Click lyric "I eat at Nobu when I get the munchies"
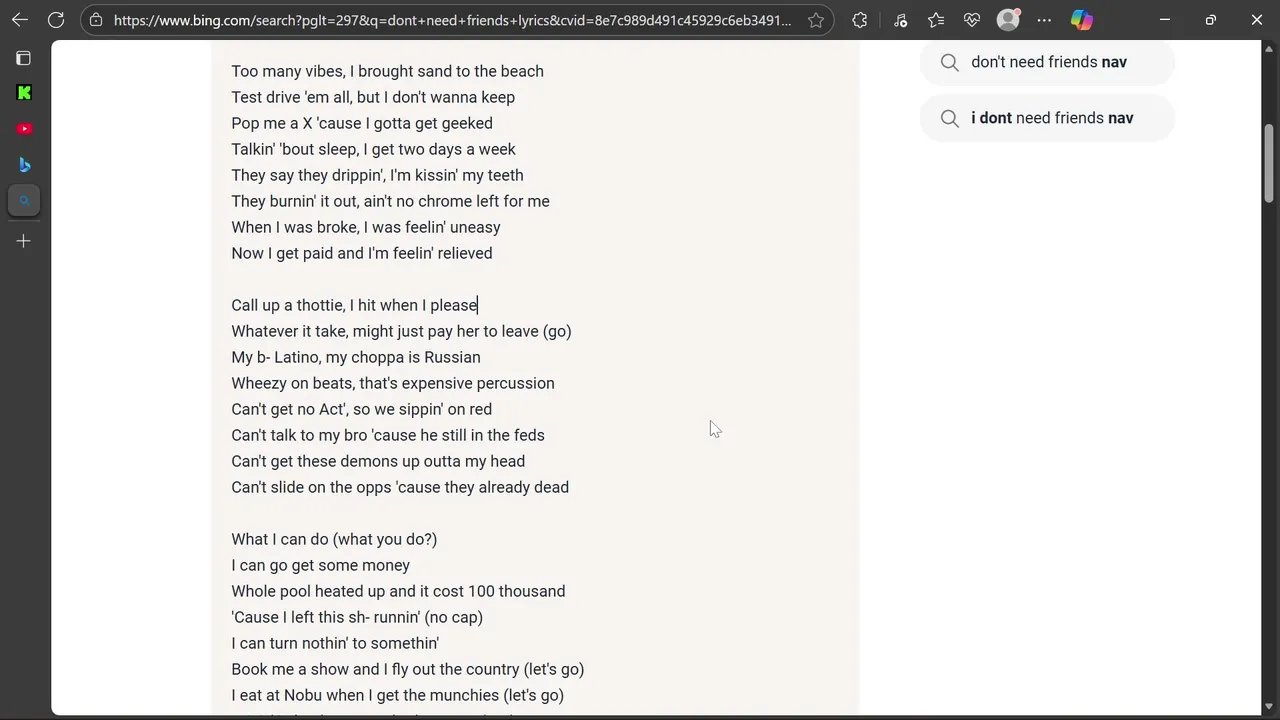1280x720 pixels. [365, 695]
